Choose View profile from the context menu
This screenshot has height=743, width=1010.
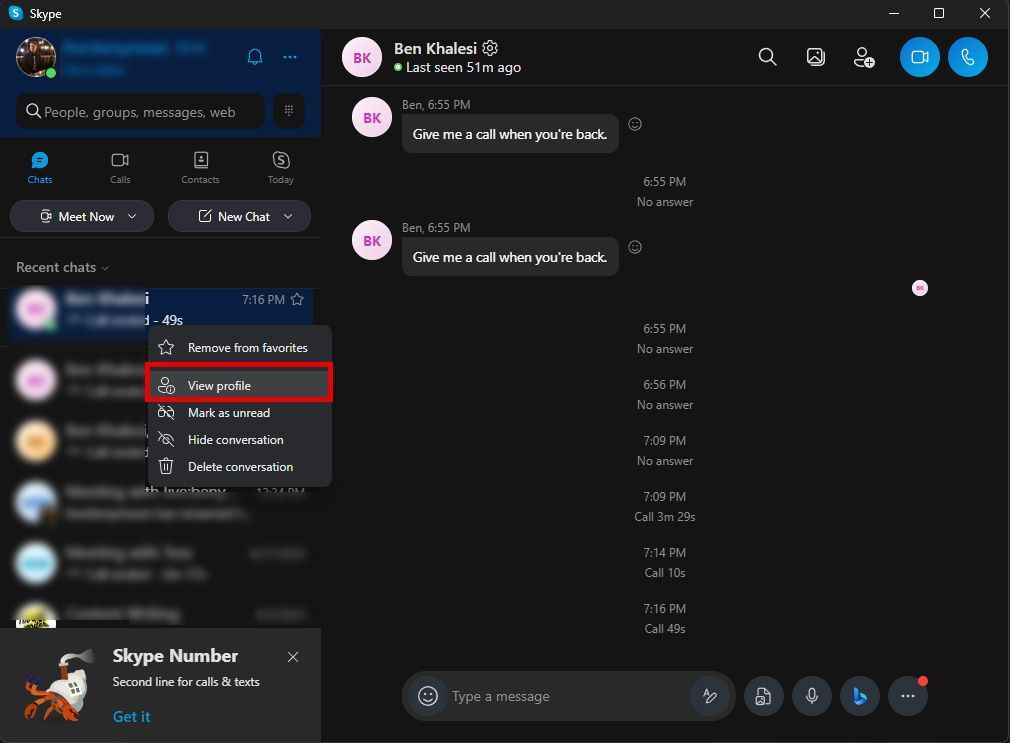click(240, 385)
